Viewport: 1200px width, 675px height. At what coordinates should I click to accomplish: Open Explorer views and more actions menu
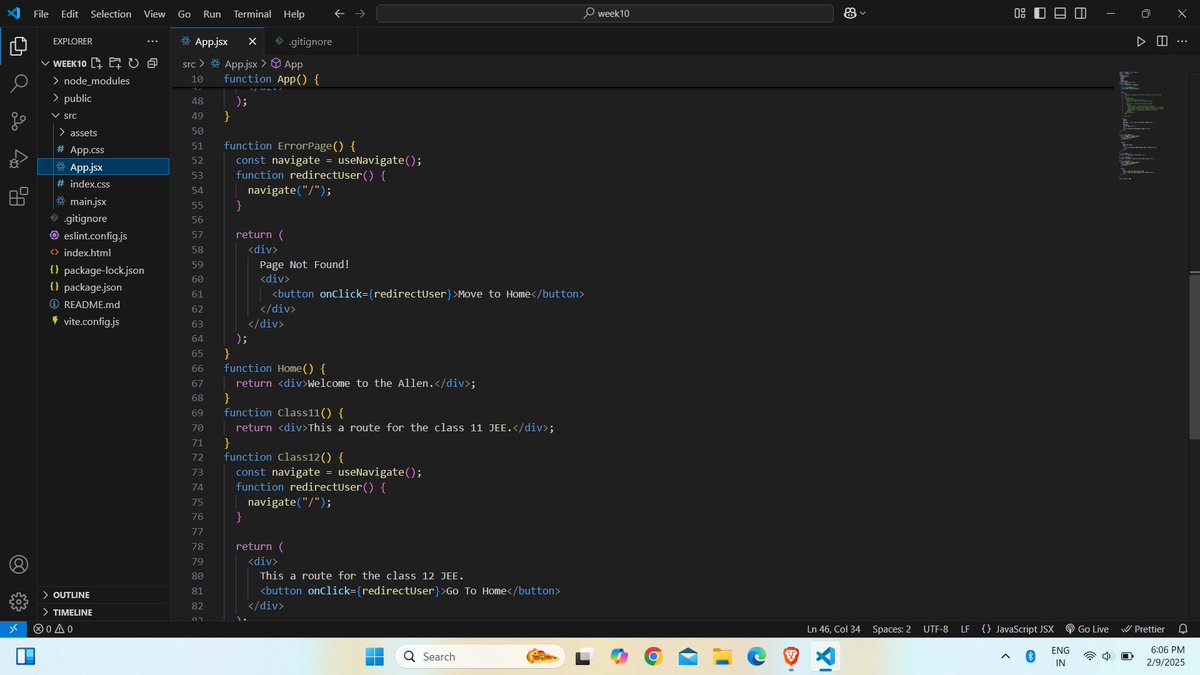tap(152, 42)
